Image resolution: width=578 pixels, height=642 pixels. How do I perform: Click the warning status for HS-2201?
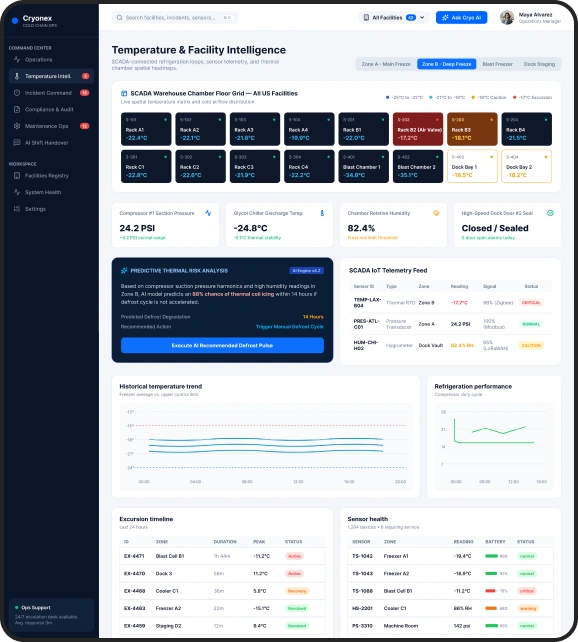528,608
